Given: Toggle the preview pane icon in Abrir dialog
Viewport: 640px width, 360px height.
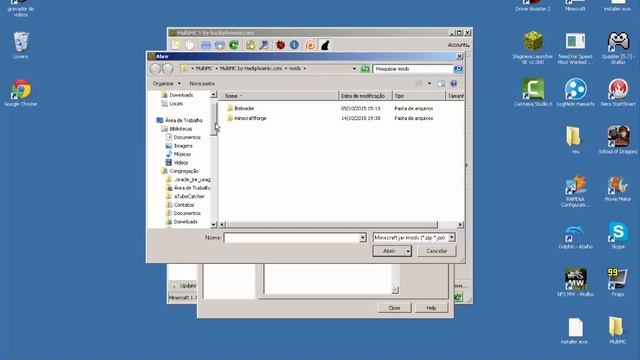Looking at the screenshot, I should (x=441, y=83).
